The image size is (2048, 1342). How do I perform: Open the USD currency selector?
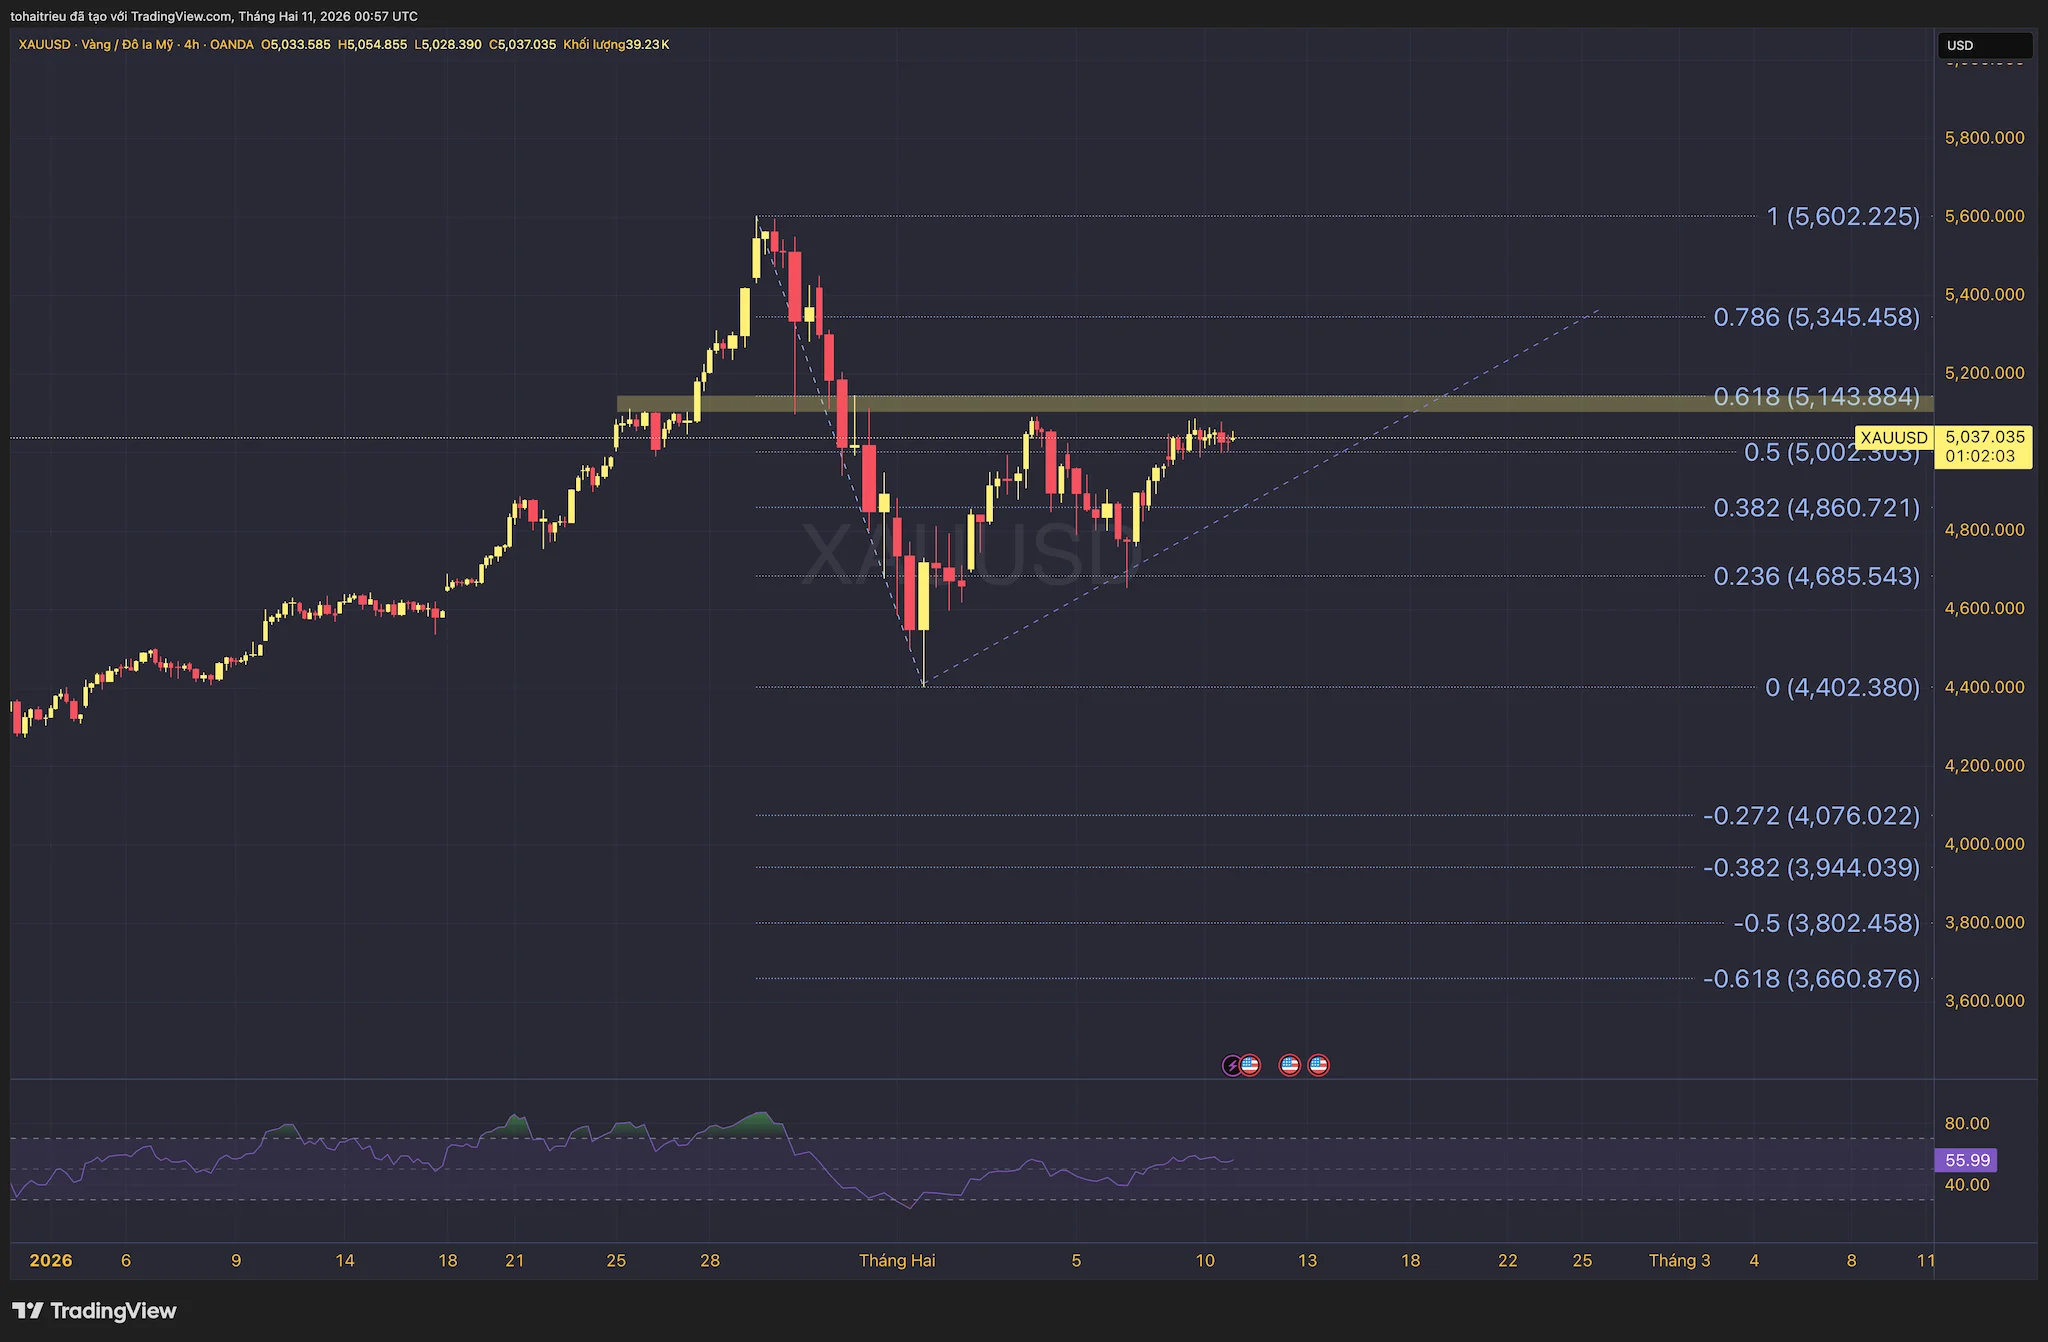[x=1984, y=45]
